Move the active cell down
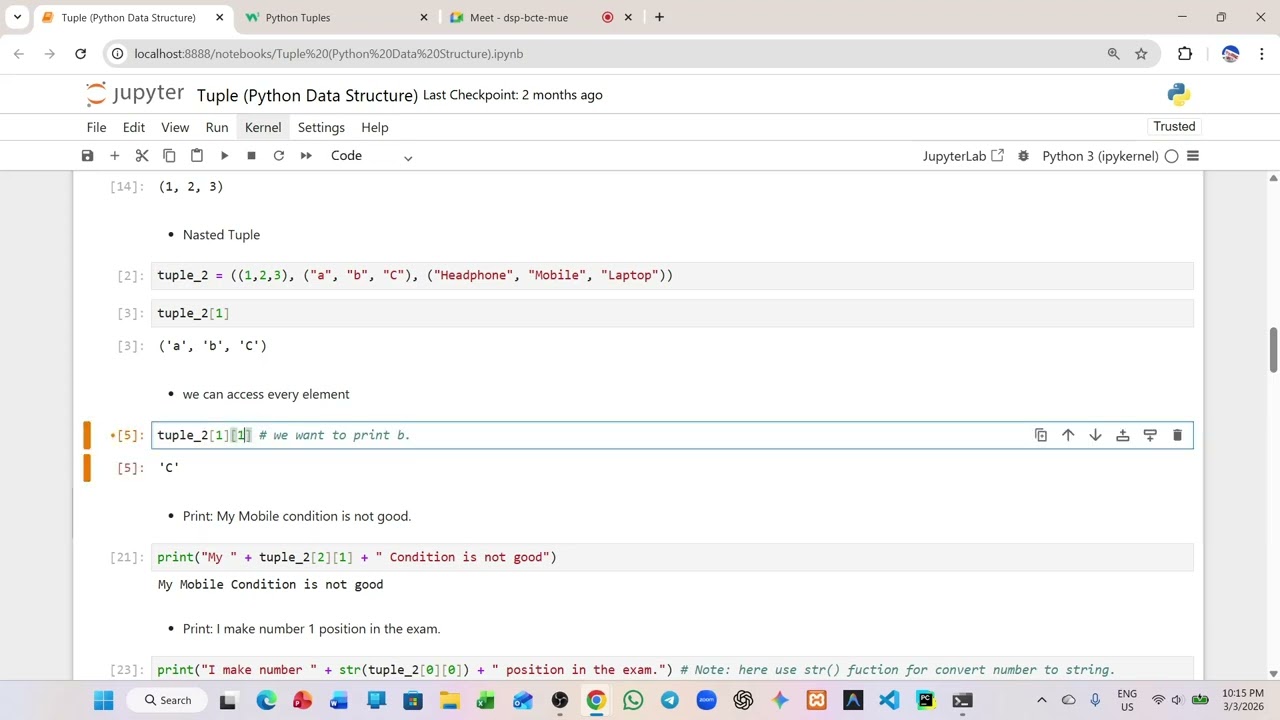Viewport: 1280px width, 720px height. [1095, 435]
